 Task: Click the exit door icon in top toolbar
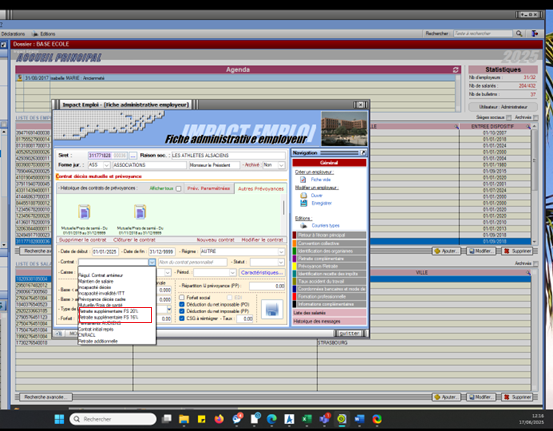coord(535,34)
